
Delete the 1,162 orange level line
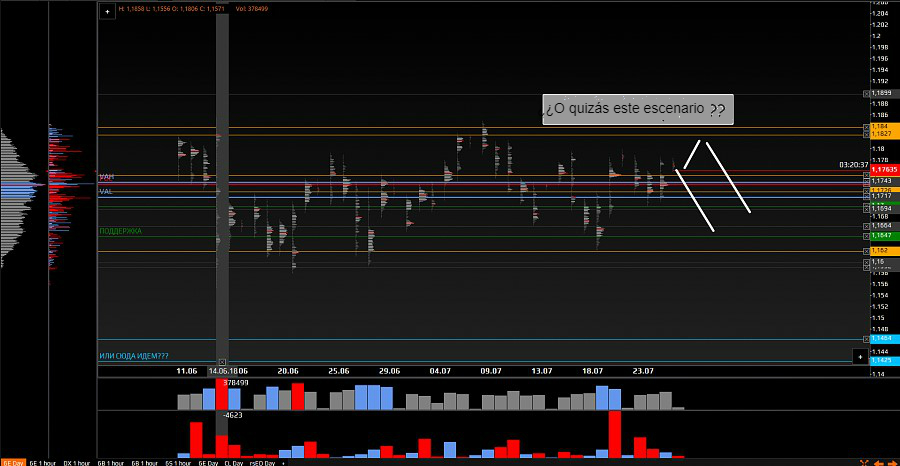click(x=867, y=250)
